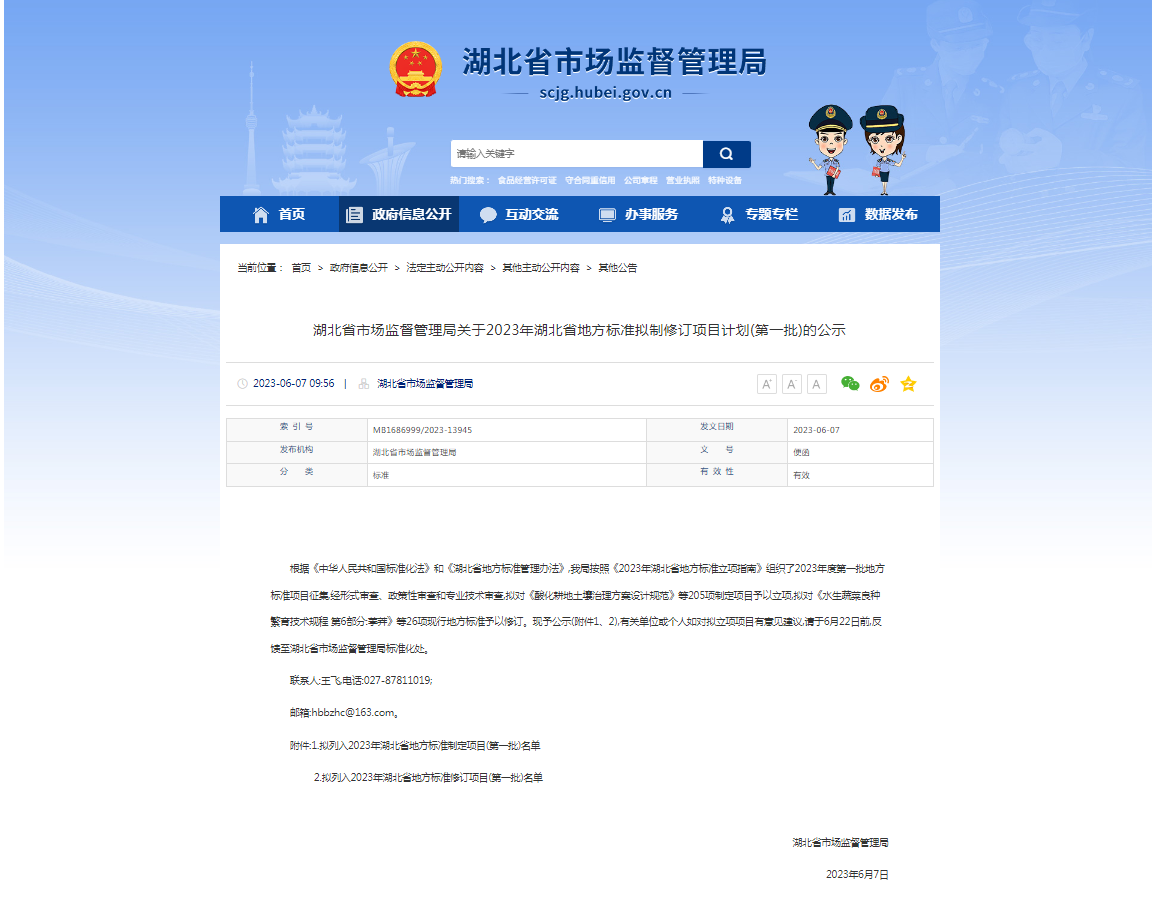Share to QZone using the star icon
The height and width of the screenshot is (910, 1152).
point(908,382)
